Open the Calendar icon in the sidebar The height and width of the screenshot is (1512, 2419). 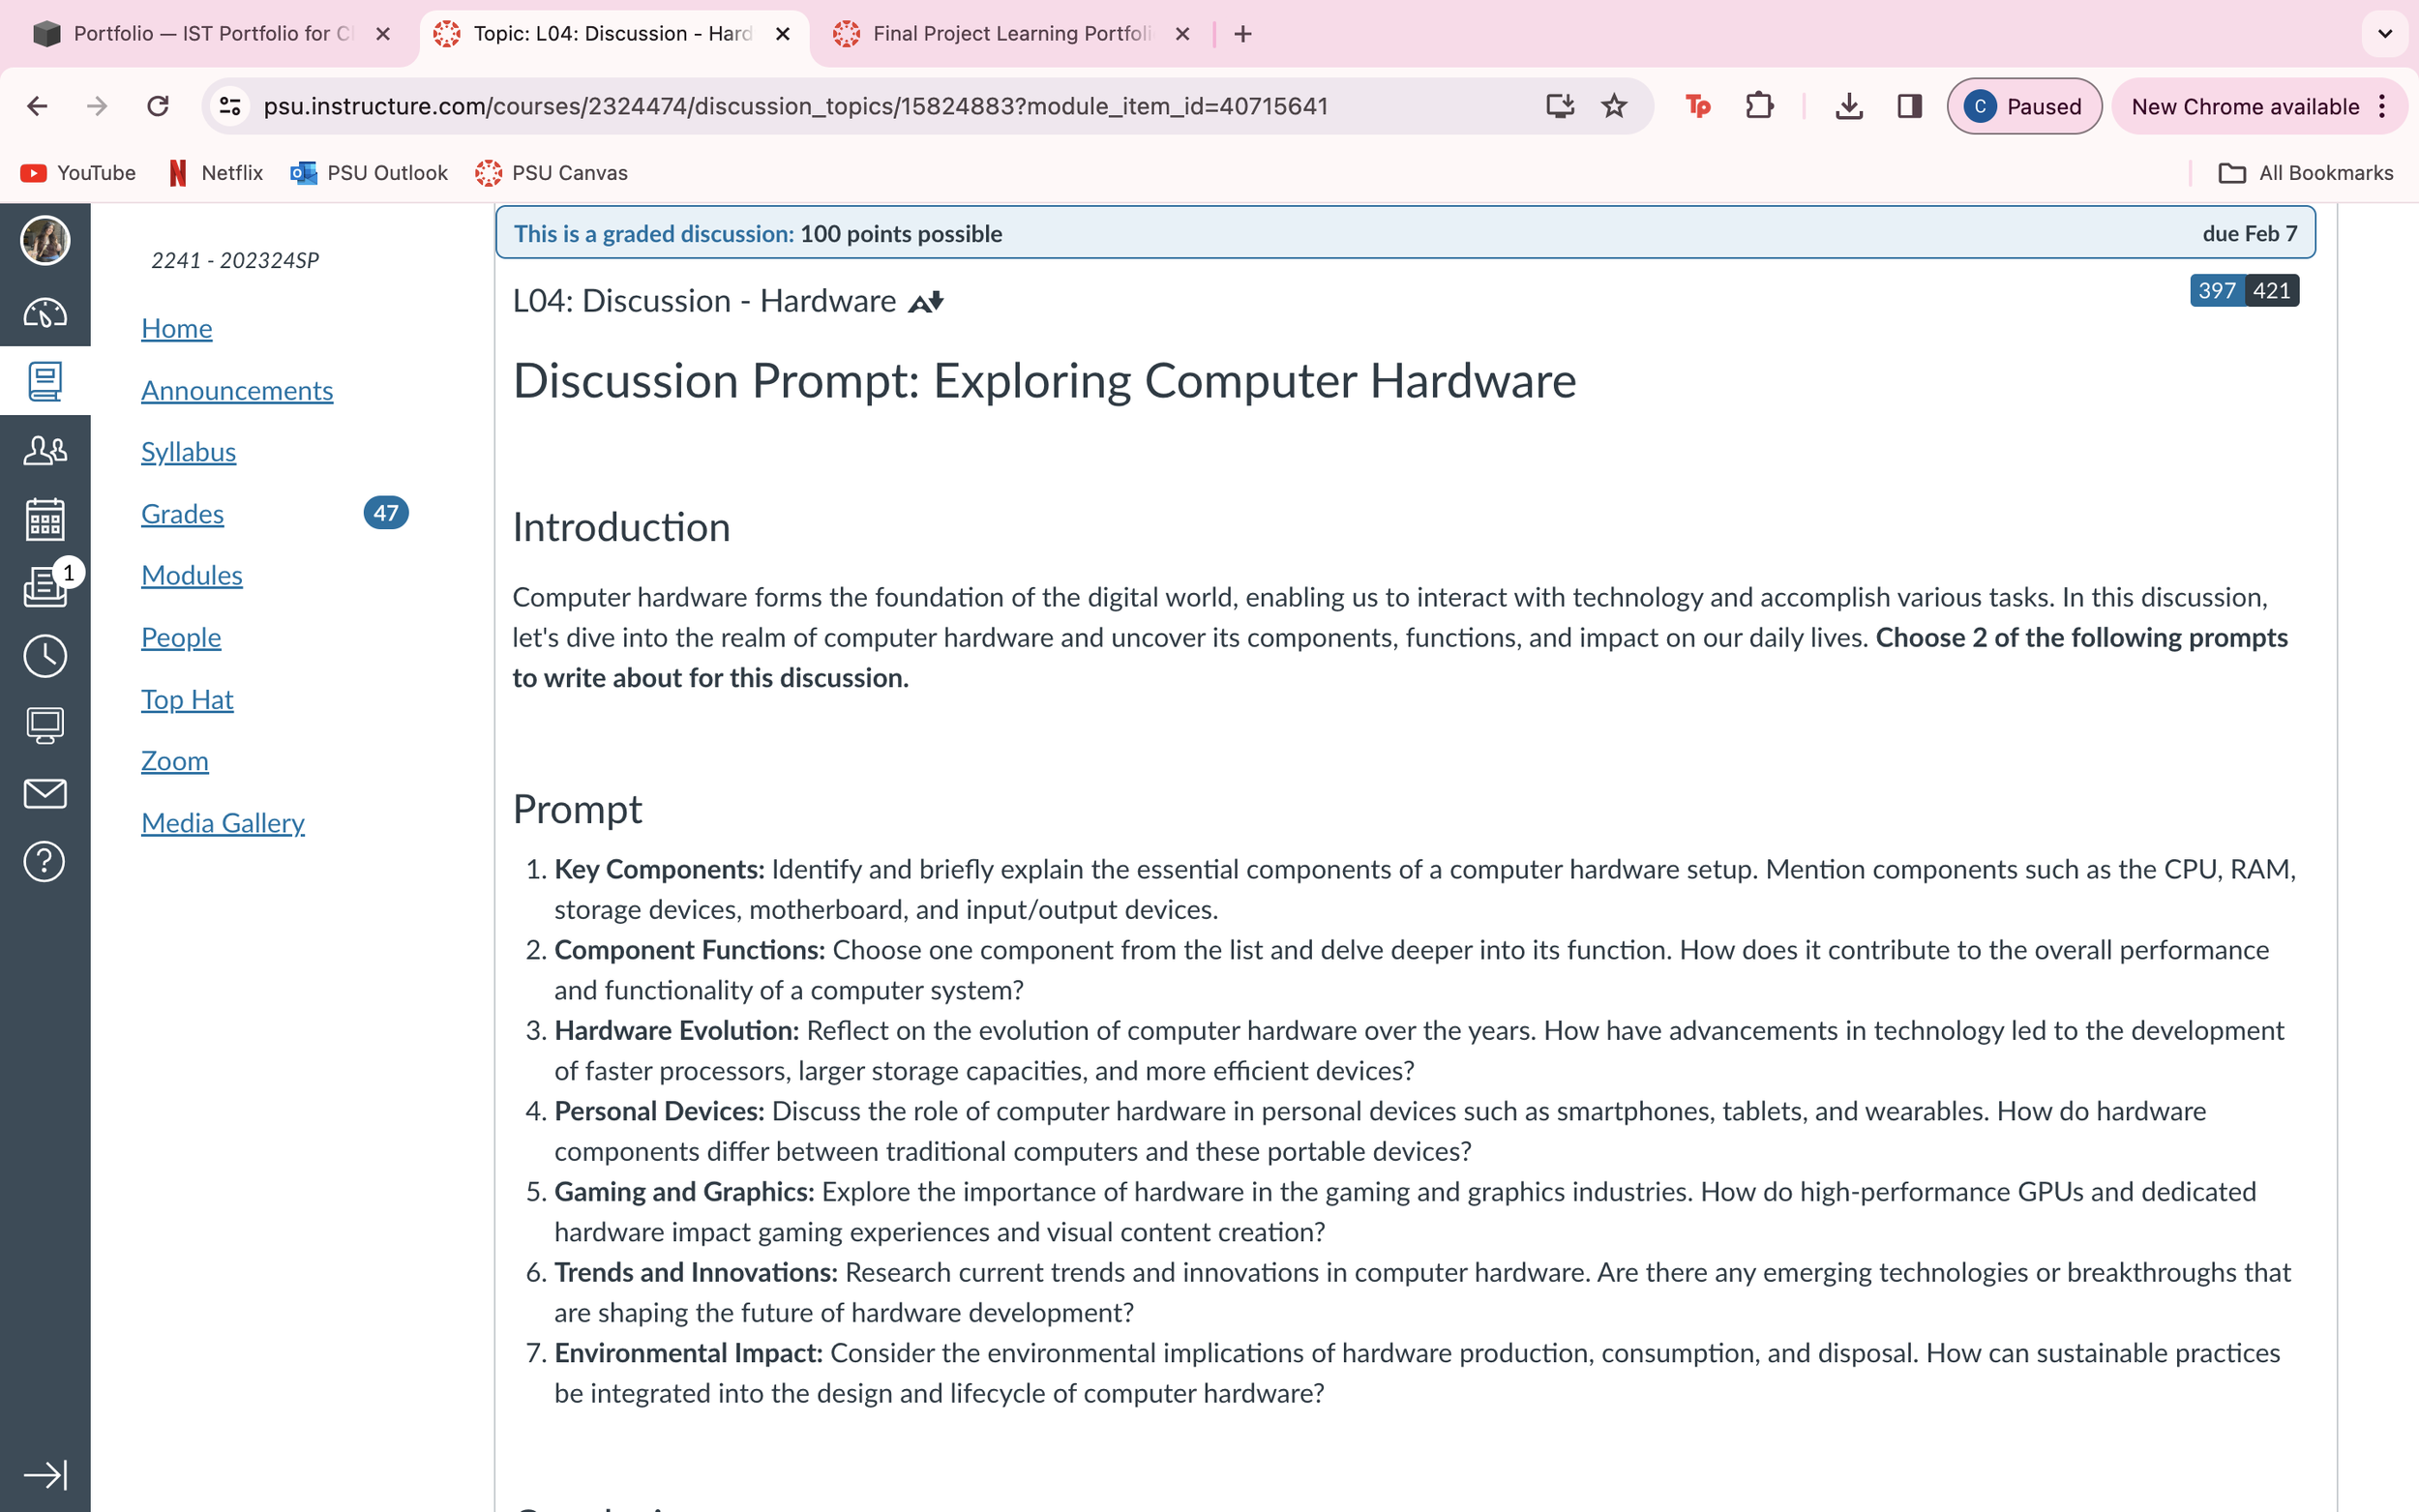click(x=45, y=519)
